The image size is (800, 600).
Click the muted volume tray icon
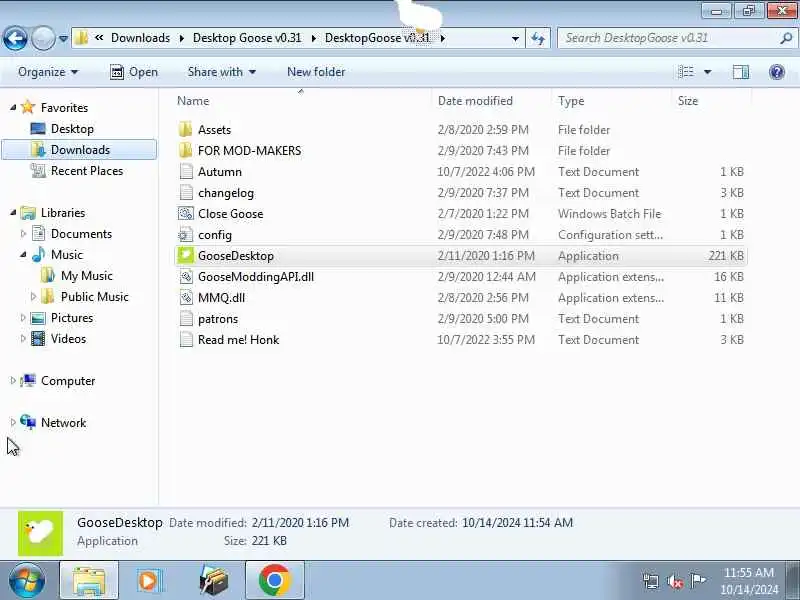pos(675,581)
